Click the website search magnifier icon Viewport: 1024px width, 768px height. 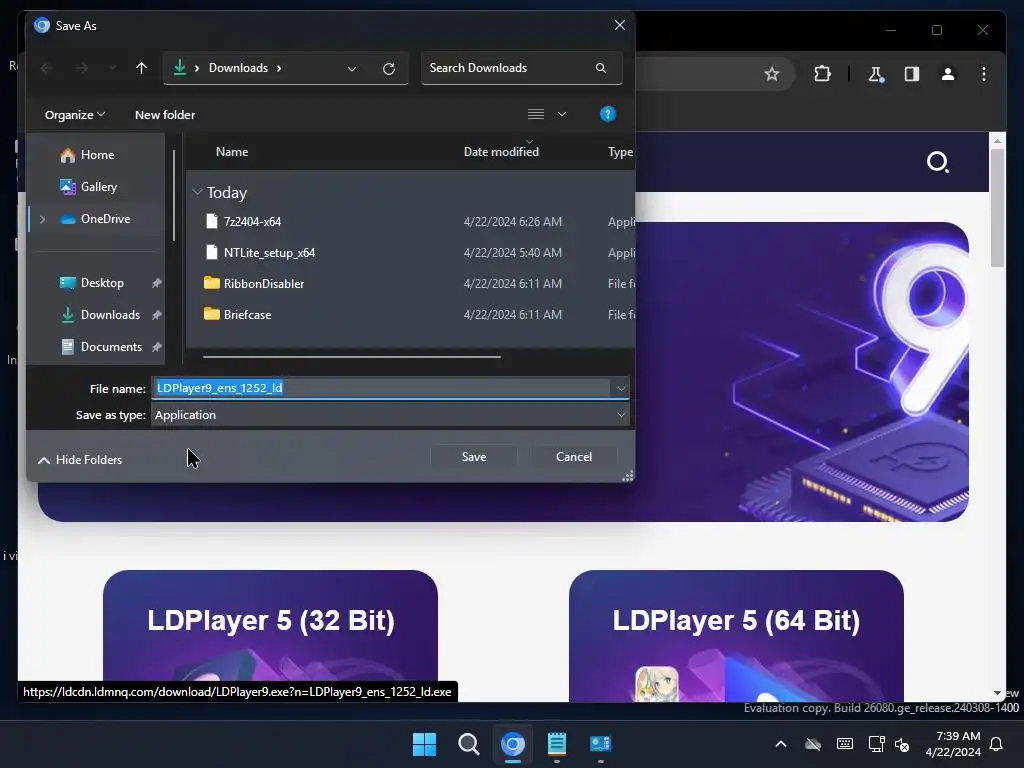click(x=938, y=161)
